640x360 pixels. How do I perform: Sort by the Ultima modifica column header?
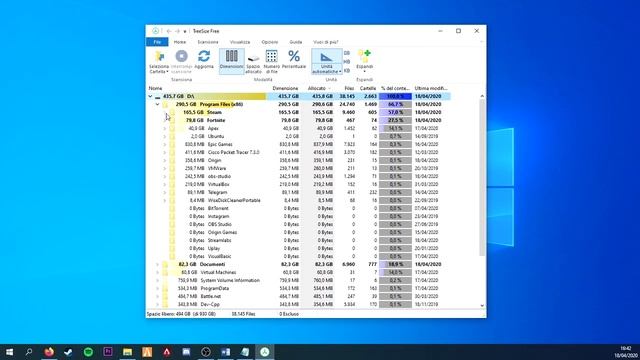[431, 88]
